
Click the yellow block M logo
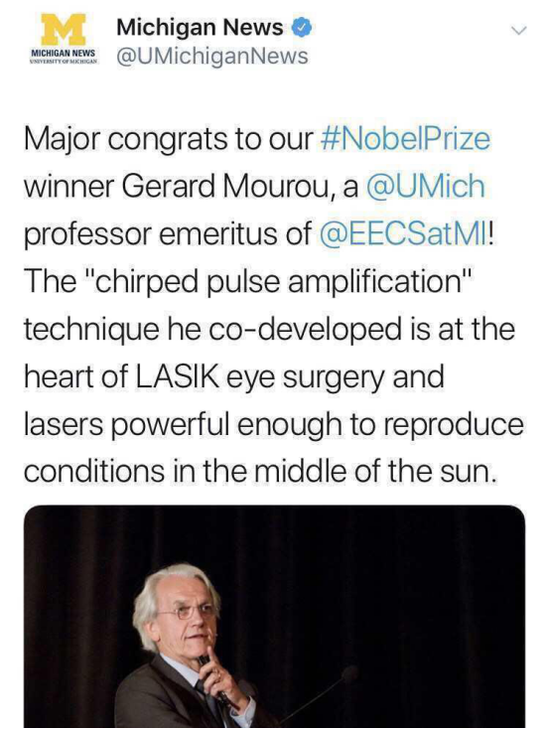(64, 29)
